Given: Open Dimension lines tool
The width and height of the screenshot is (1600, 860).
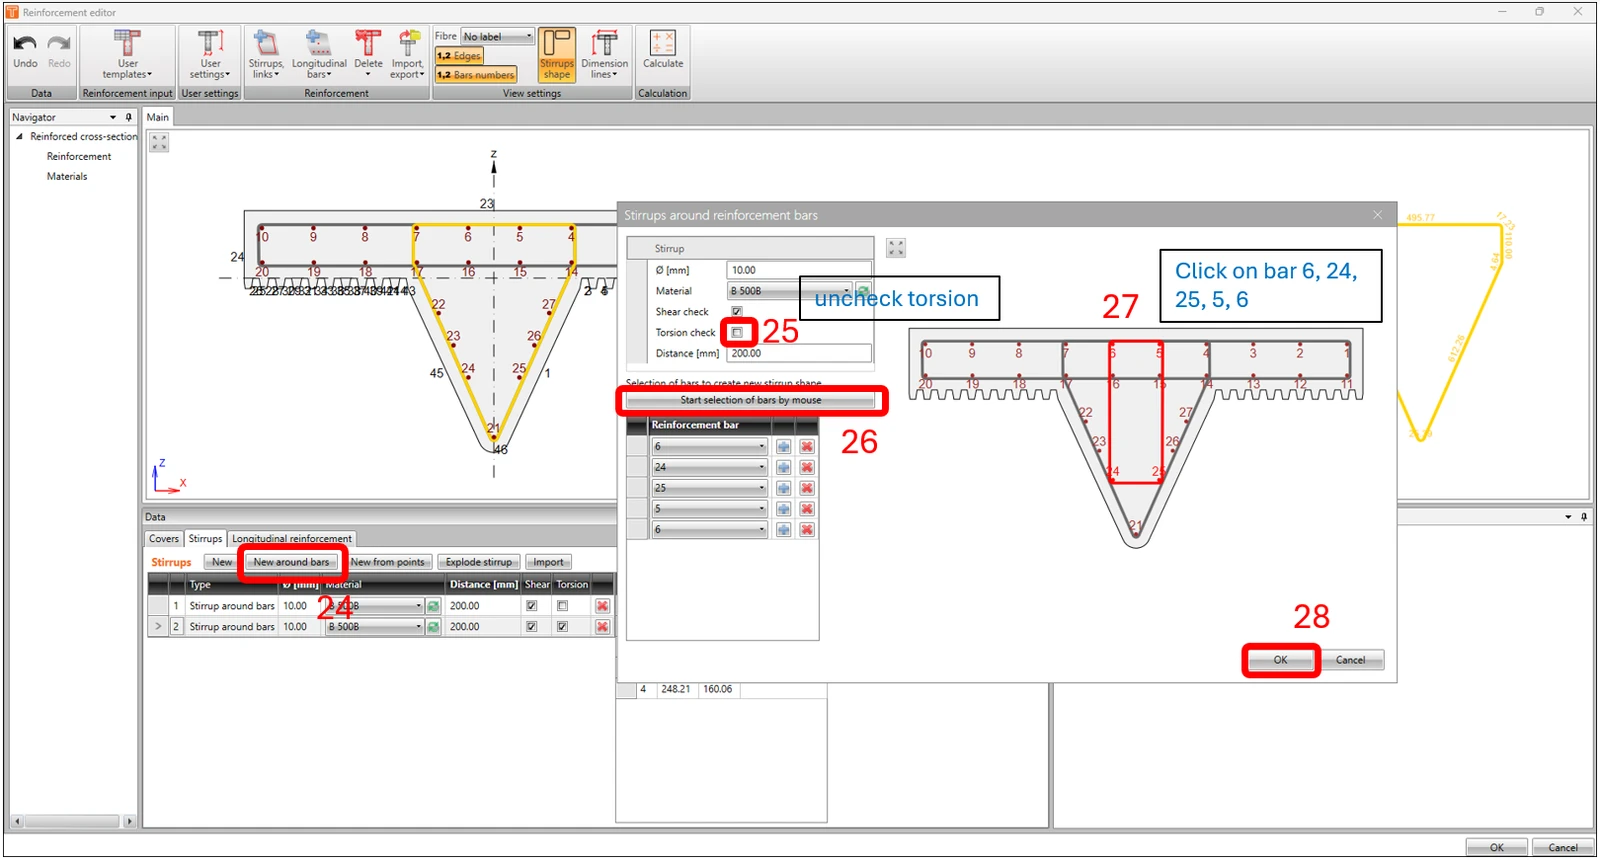Looking at the screenshot, I should coord(604,55).
